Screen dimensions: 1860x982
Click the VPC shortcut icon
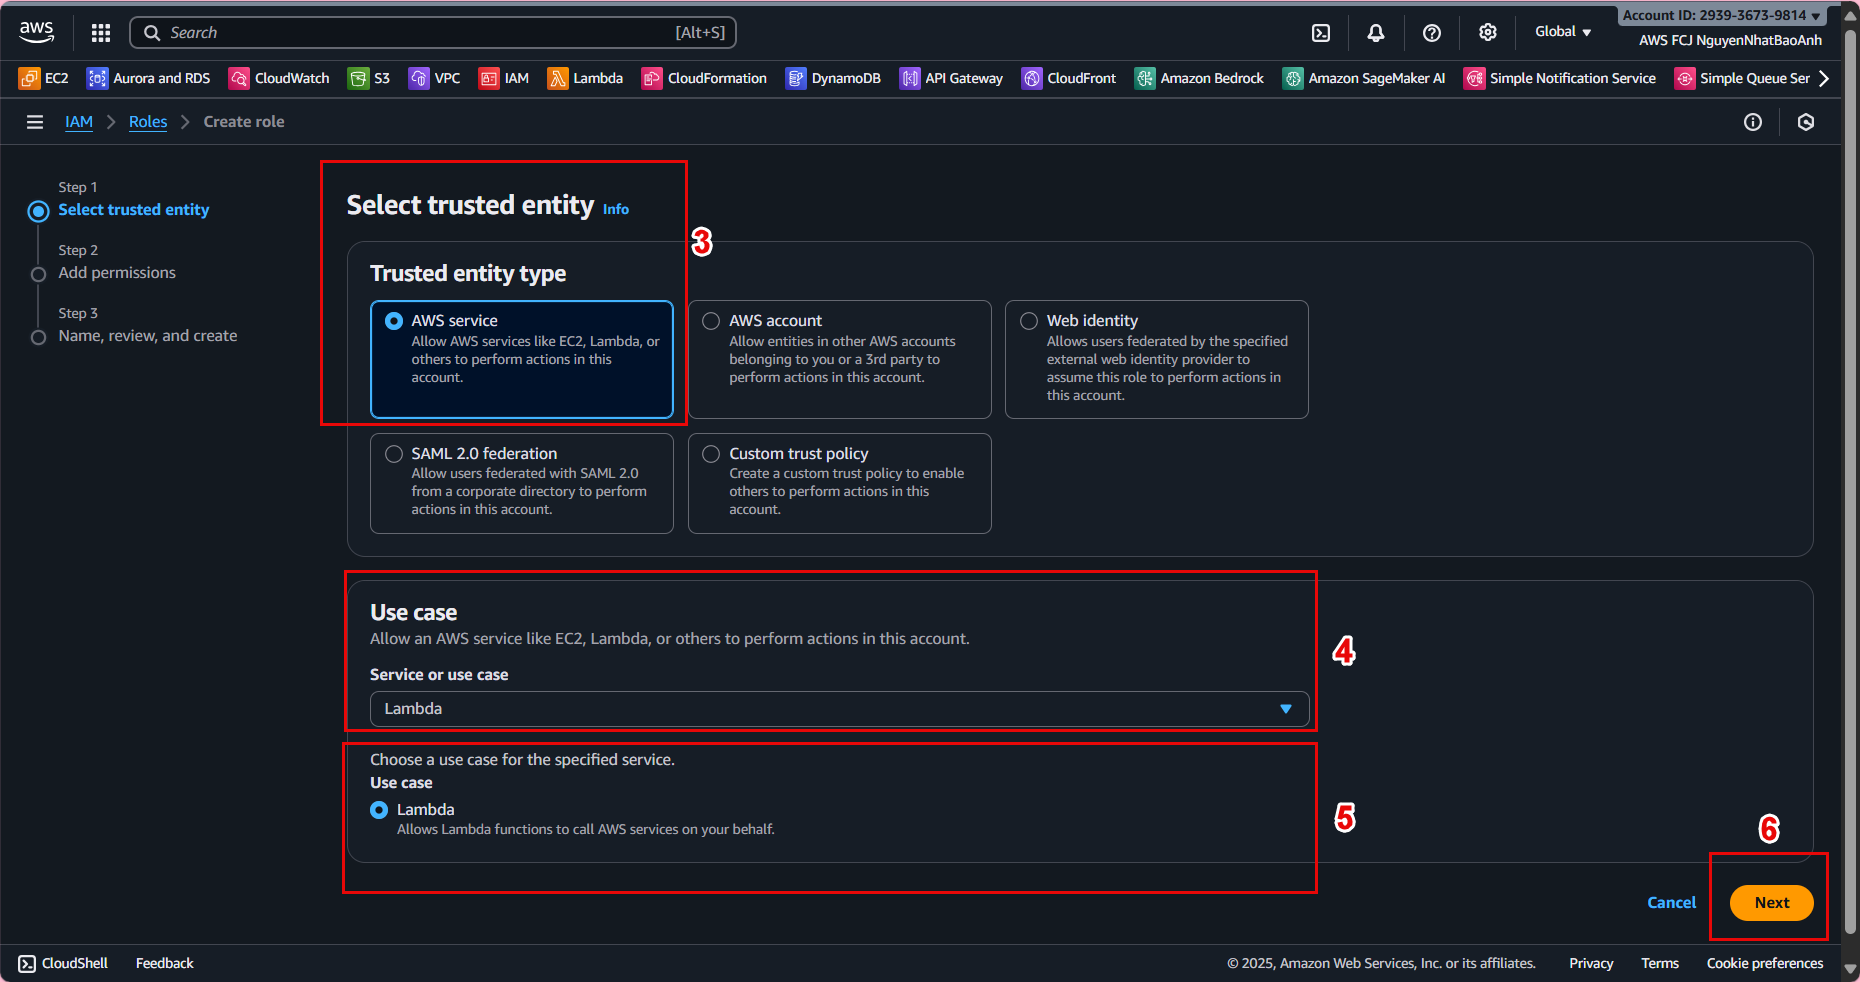click(419, 78)
